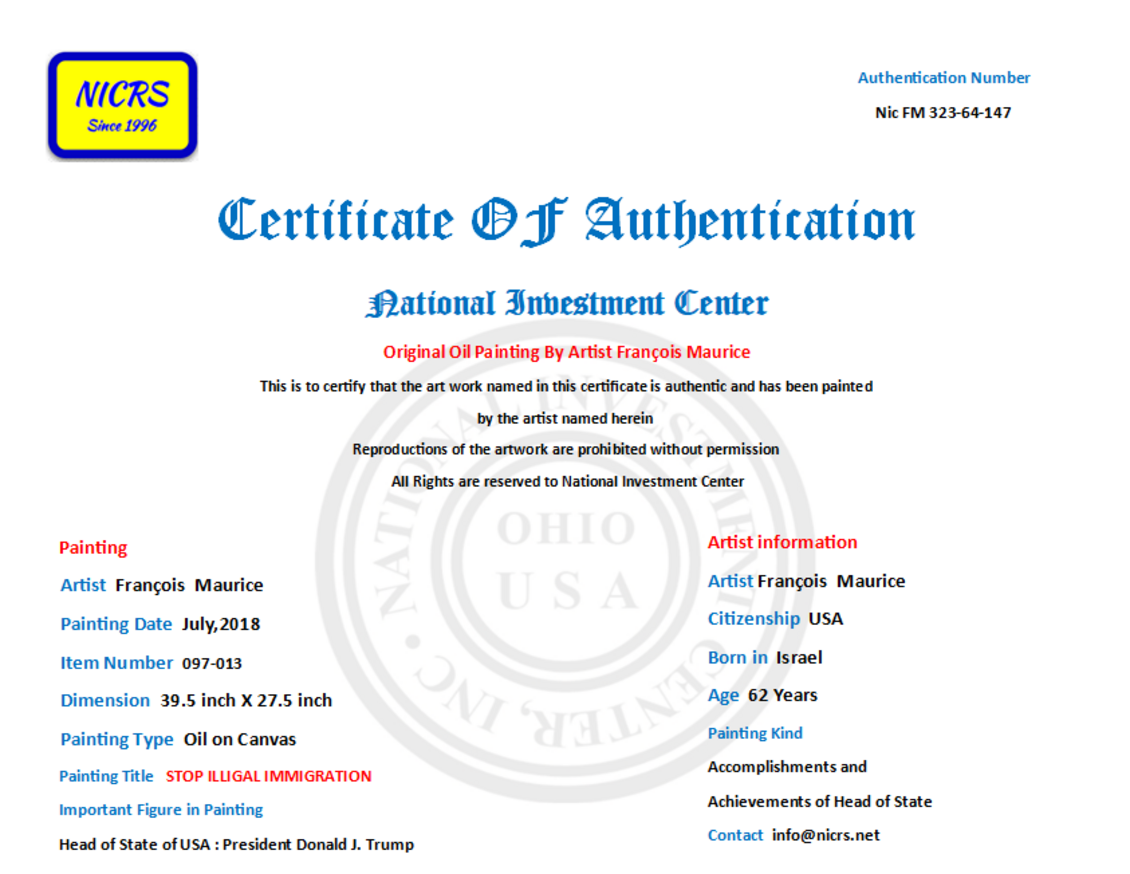The height and width of the screenshot is (874, 1130).
Task: Click the 'Painting Type' label
Action: (117, 739)
